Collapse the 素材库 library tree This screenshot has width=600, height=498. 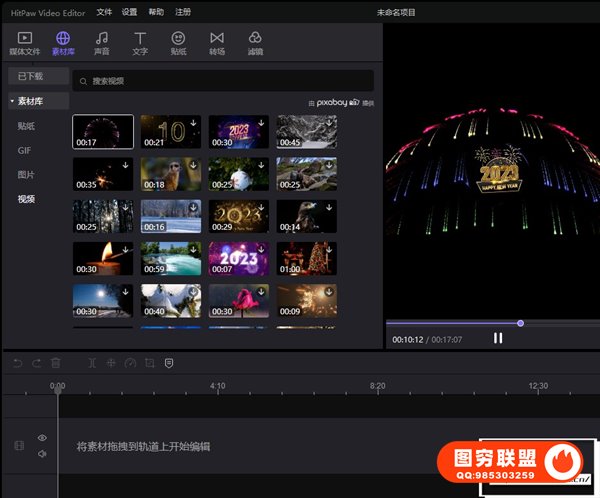13,101
